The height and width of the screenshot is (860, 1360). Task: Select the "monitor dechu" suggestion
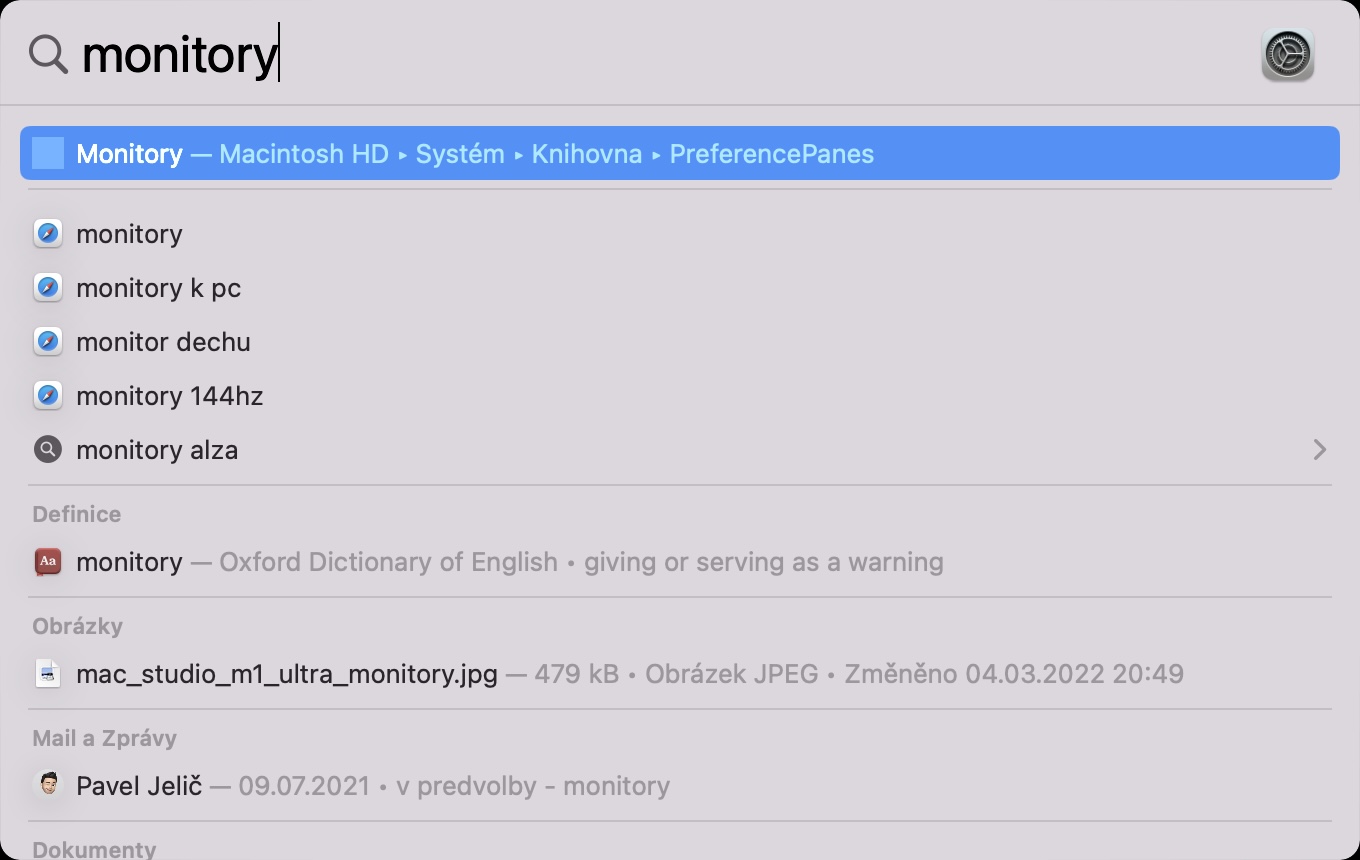coord(163,342)
